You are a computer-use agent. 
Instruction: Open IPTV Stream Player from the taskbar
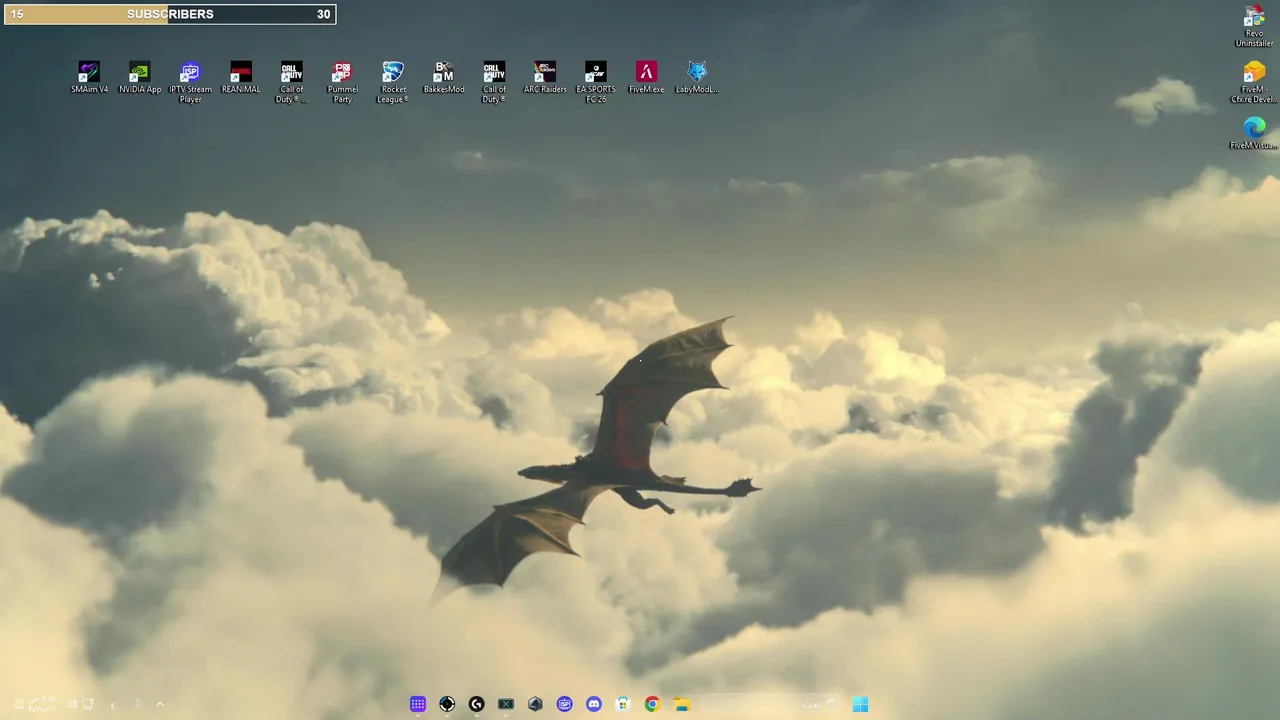[564, 704]
